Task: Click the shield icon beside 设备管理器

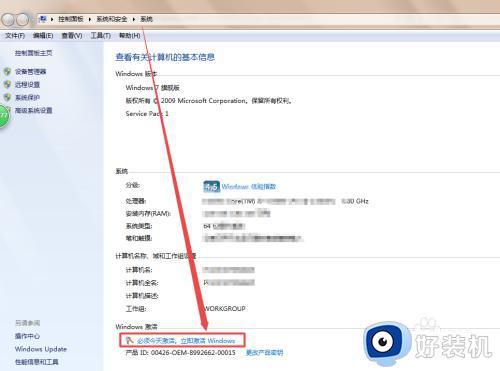Action: pyautogui.click(x=7, y=72)
